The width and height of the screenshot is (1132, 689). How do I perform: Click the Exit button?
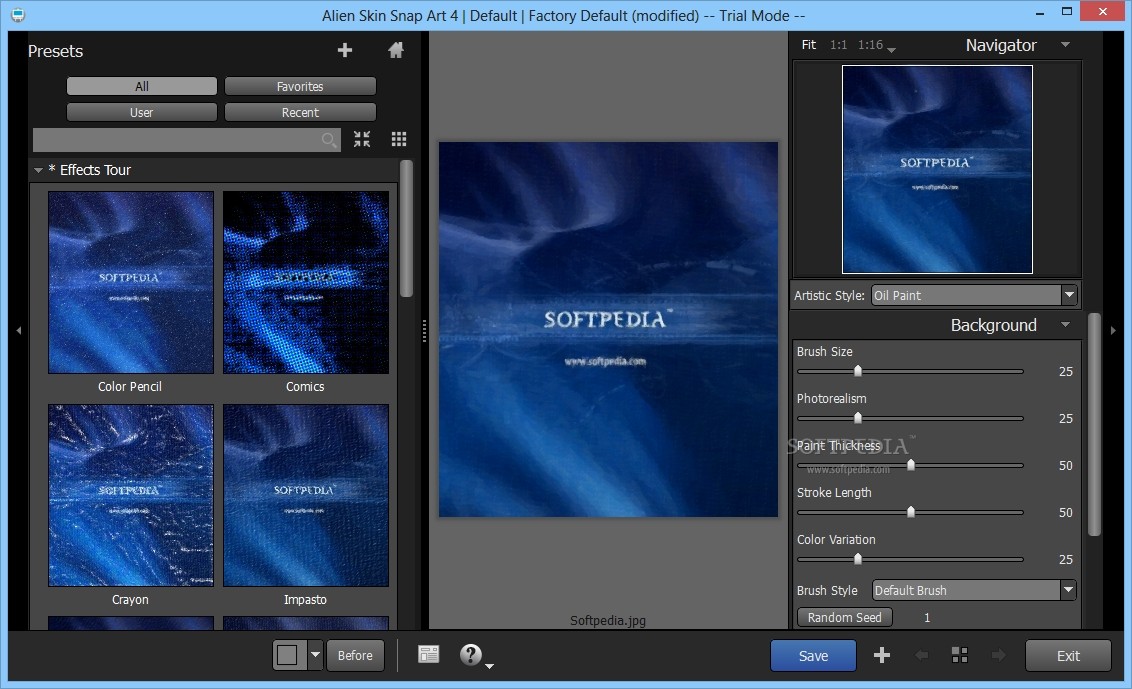pyautogui.click(x=1068, y=655)
